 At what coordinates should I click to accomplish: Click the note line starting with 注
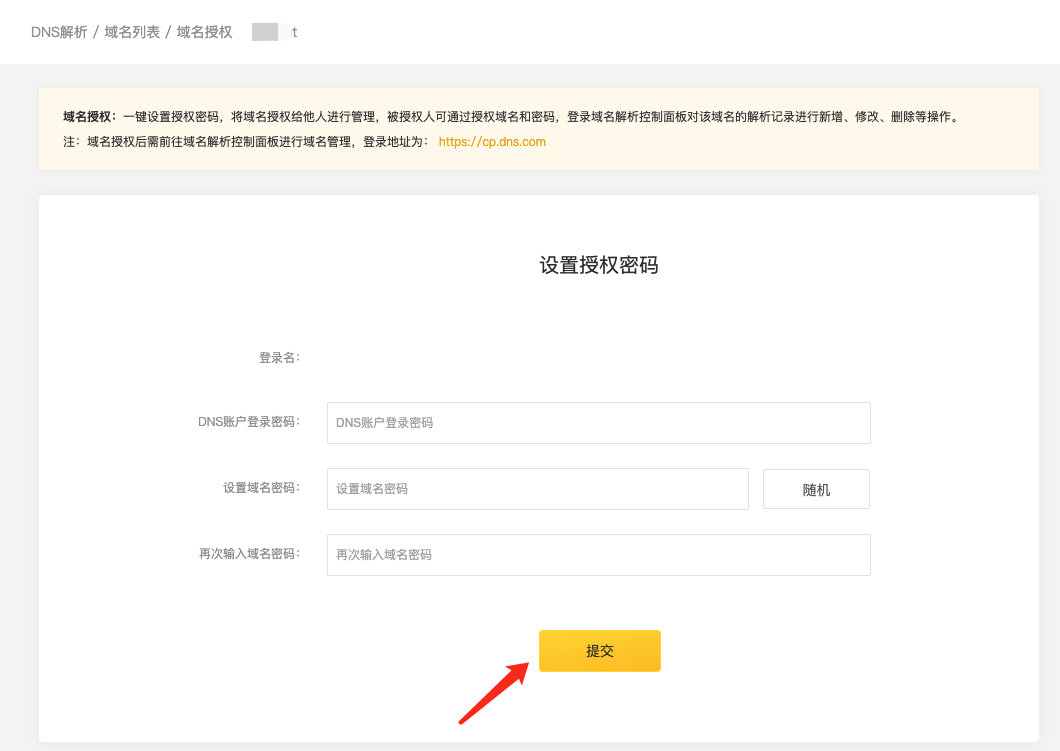(247, 142)
